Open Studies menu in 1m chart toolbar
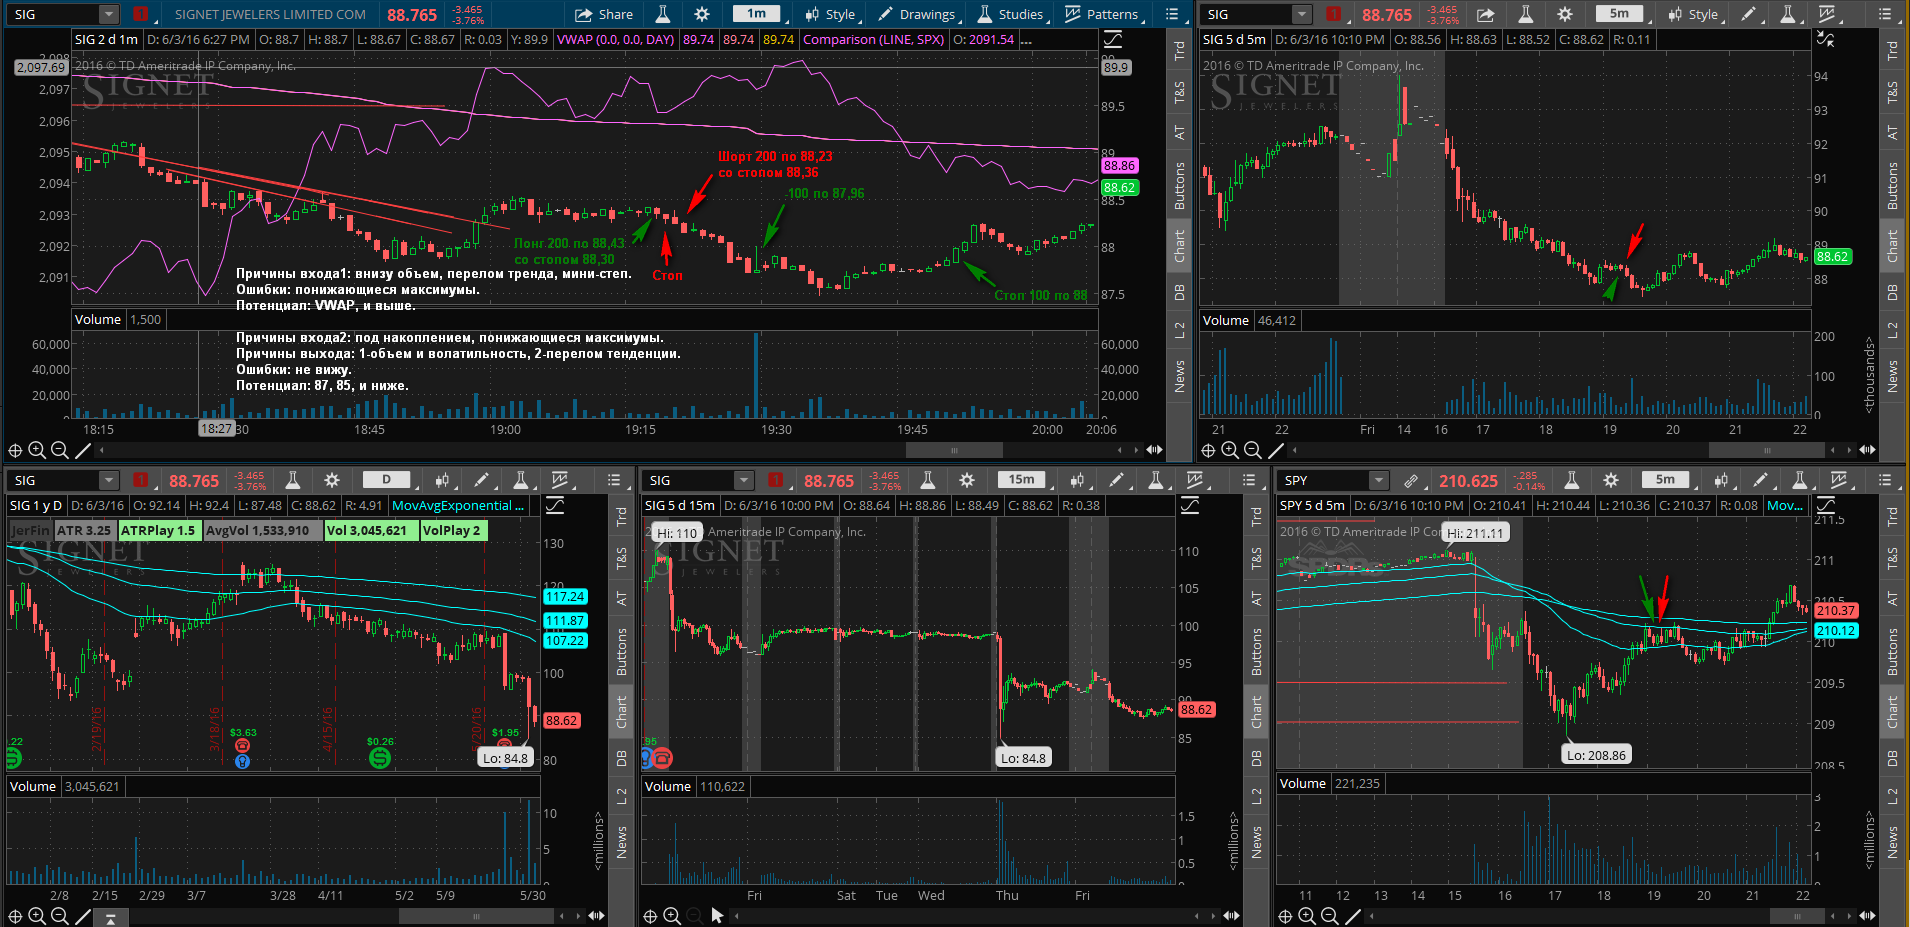1910x927 pixels. pyautogui.click(x=1010, y=14)
